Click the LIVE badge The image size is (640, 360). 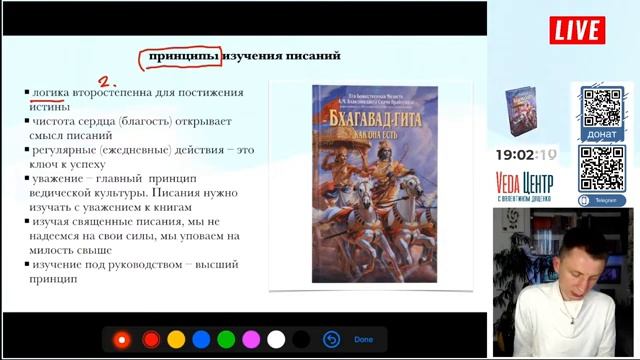tap(577, 30)
